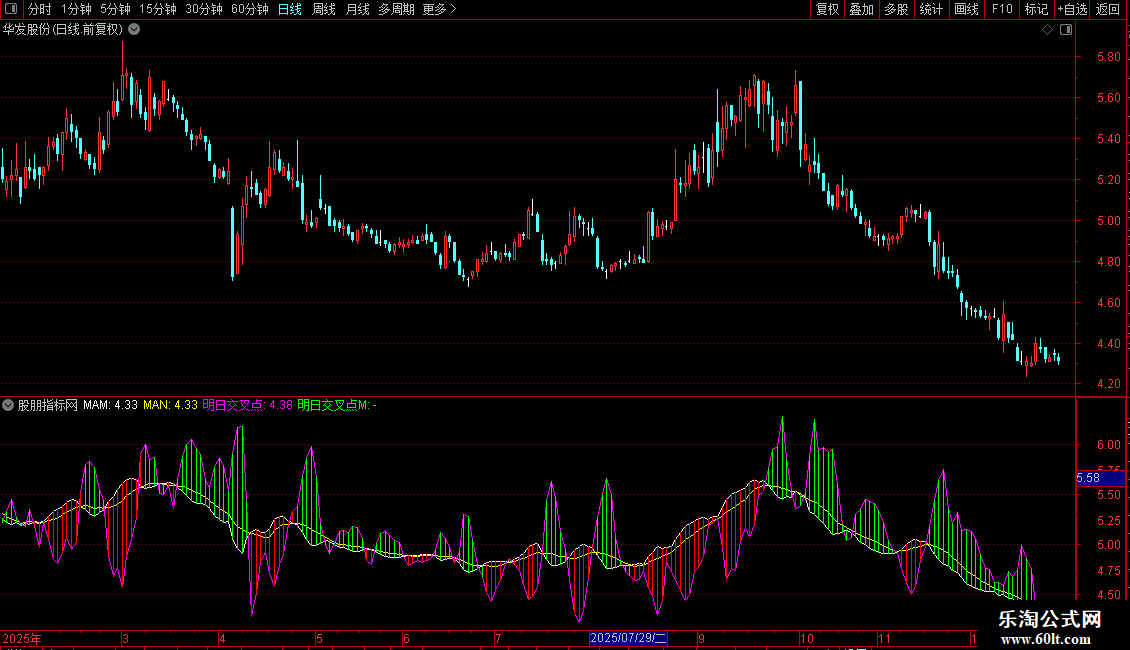Viewport: 1130px width, 650px height.
Task: Click the MAM: 4.33 value
Action: pos(110,405)
